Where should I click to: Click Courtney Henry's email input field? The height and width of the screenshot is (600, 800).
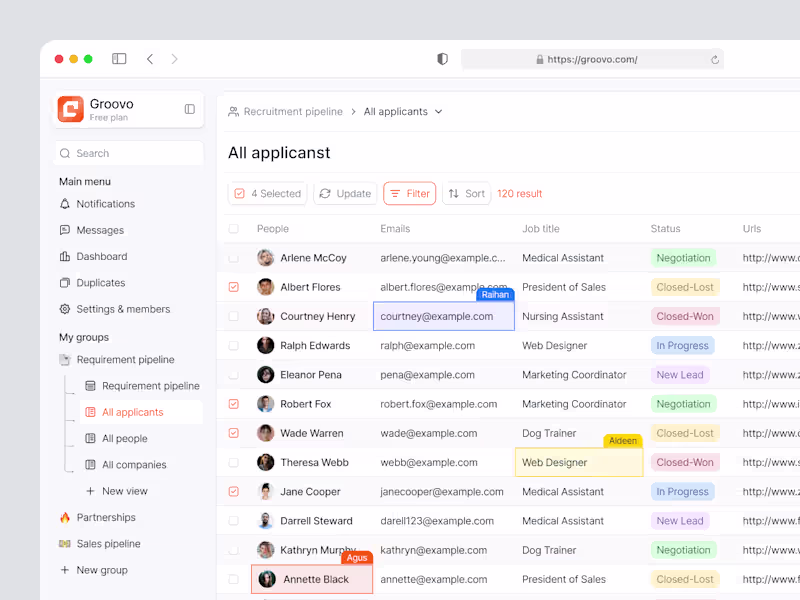pos(443,316)
